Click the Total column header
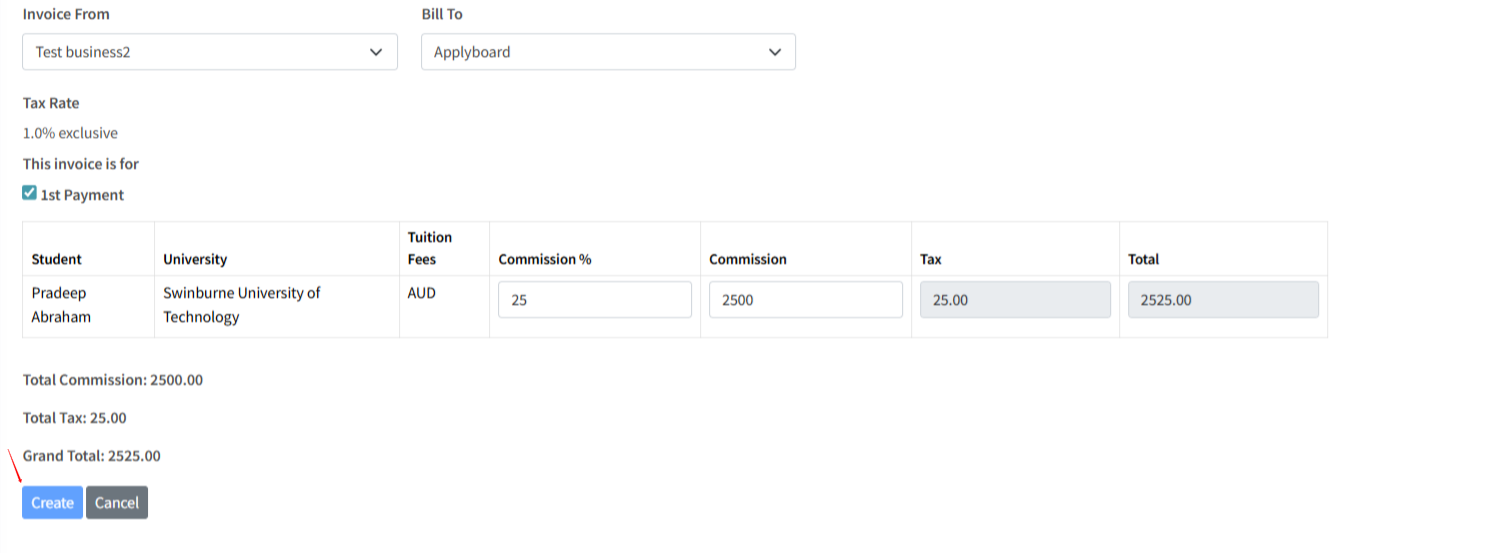The image size is (1504, 553). 1143,259
